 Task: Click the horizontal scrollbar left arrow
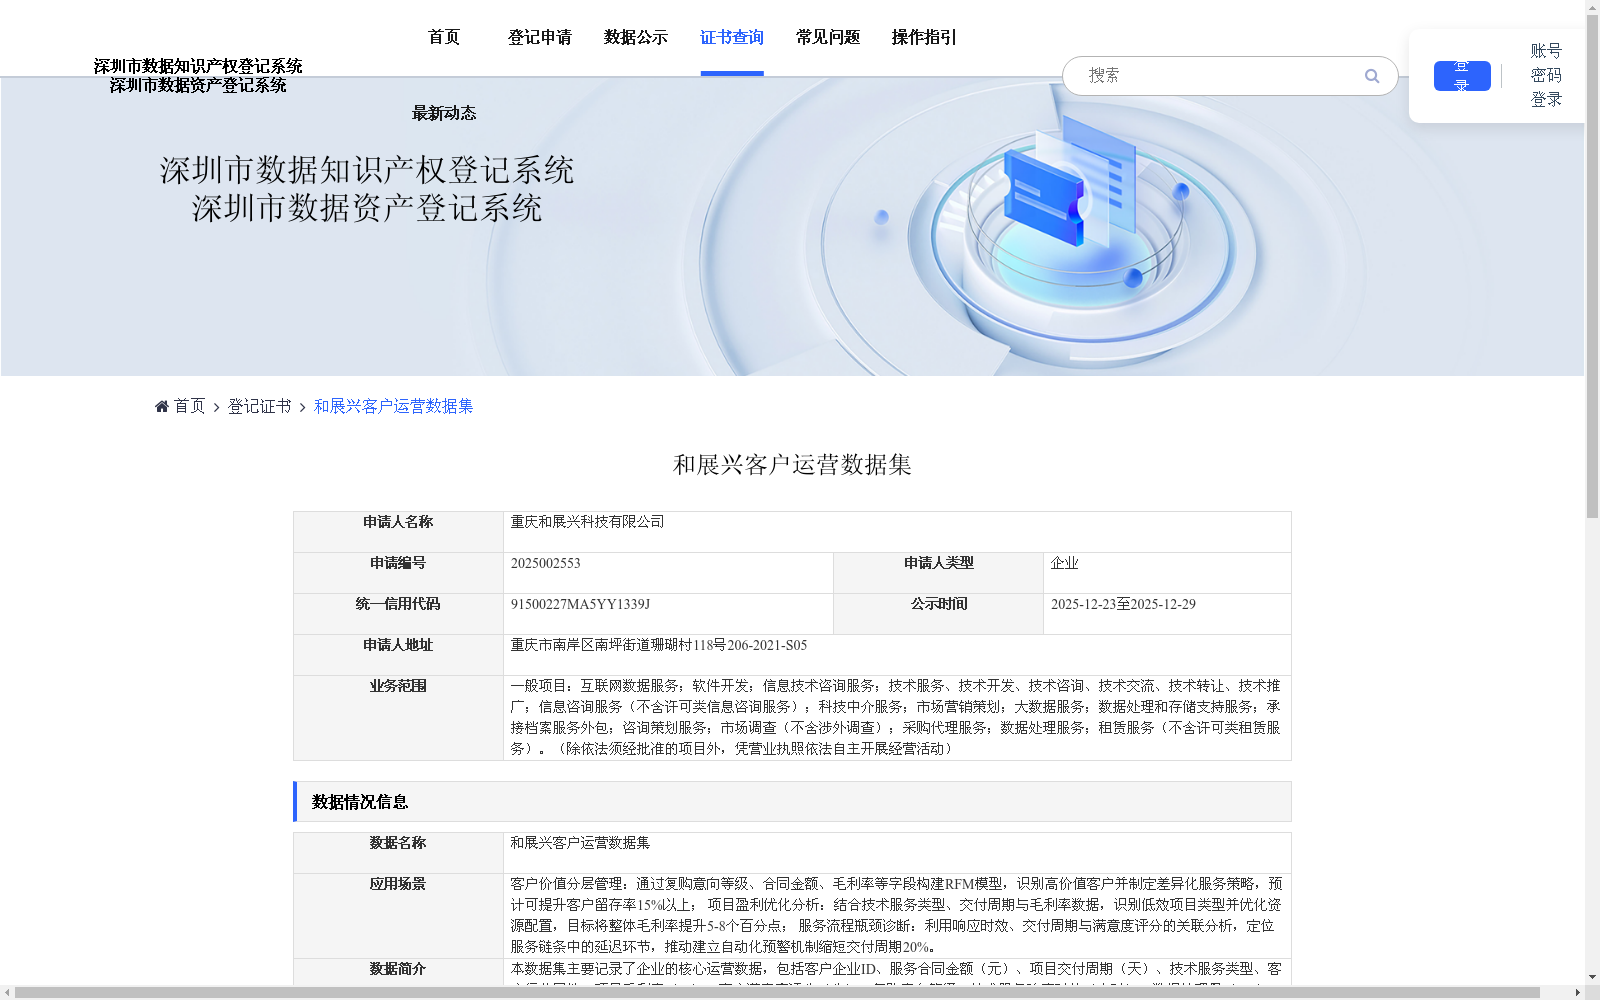click(x=7, y=993)
